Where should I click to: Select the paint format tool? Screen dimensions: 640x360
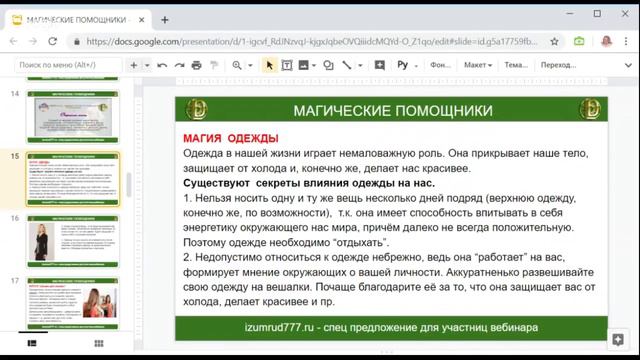click(x=214, y=65)
